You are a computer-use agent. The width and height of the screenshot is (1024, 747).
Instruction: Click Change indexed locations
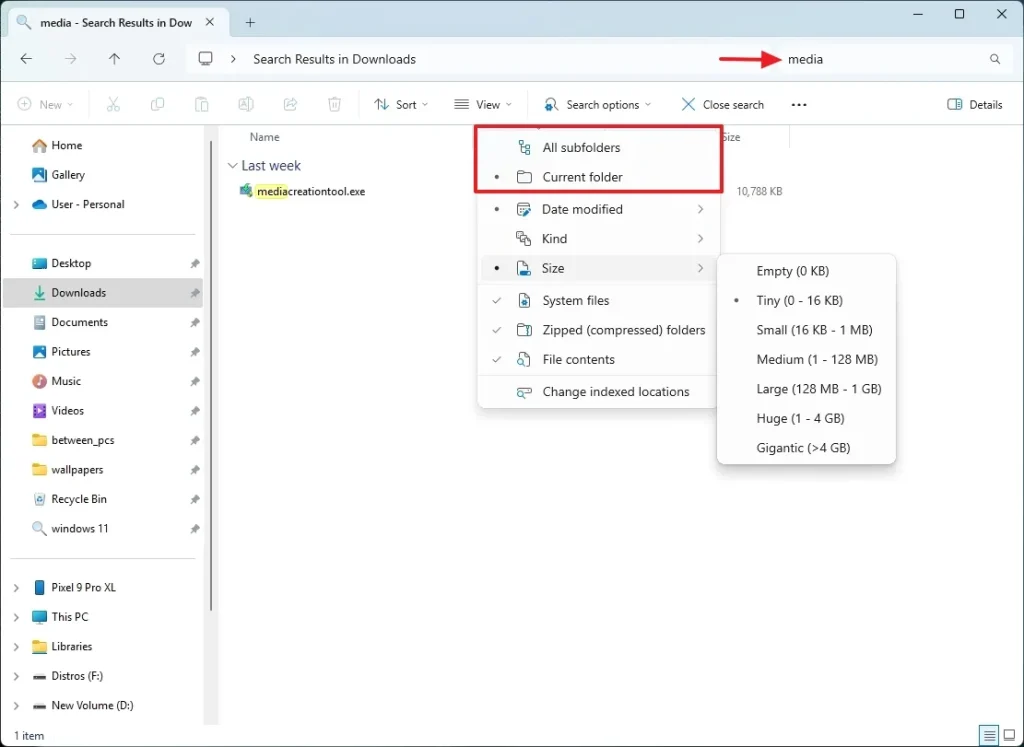coord(598,392)
